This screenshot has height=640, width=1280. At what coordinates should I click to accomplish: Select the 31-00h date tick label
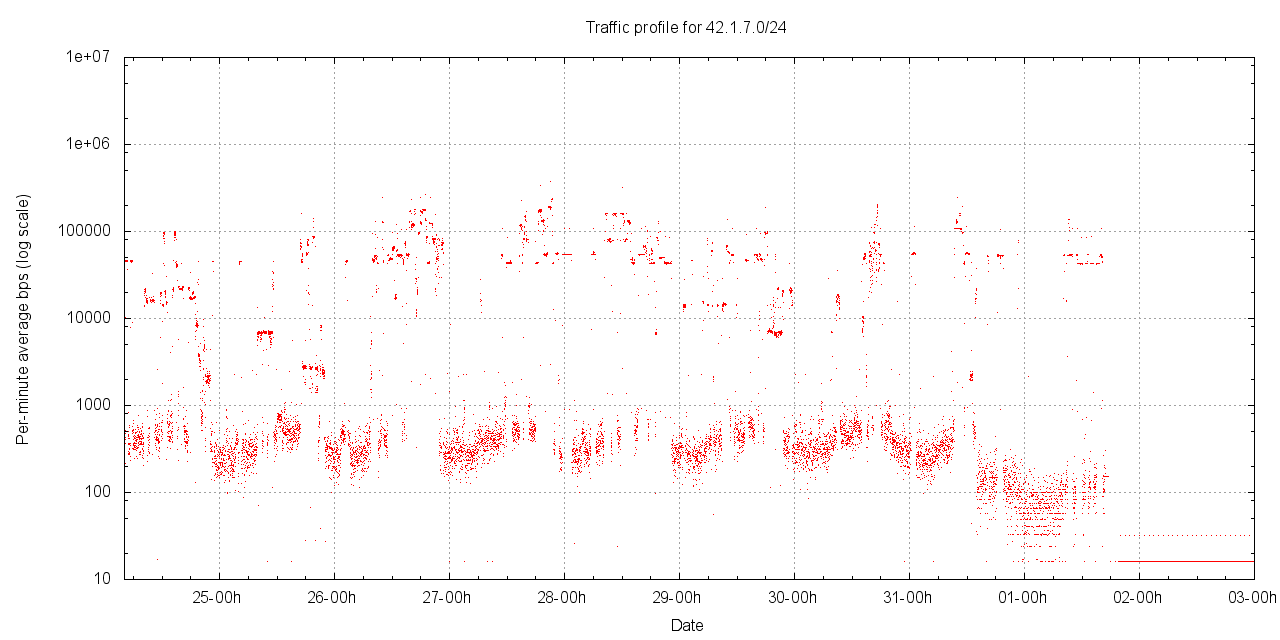pos(908,598)
